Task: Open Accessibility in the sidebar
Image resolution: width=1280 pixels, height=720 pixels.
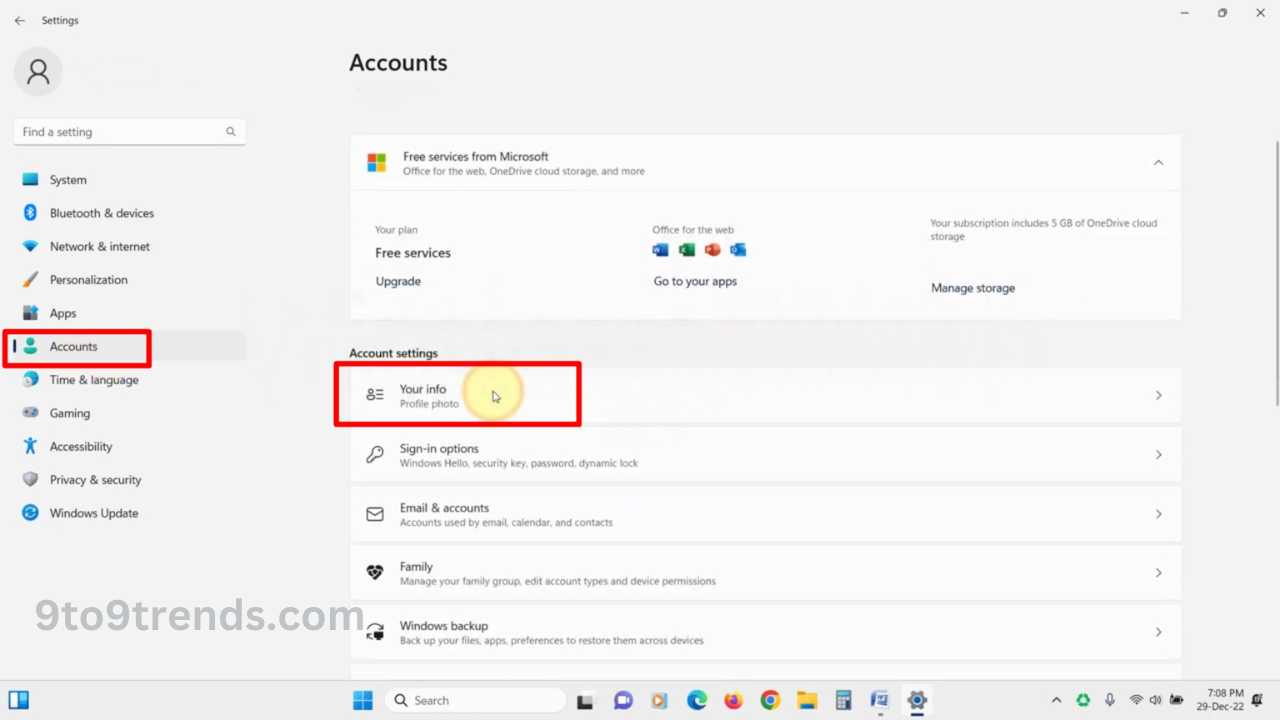Action: (x=130, y=446)
